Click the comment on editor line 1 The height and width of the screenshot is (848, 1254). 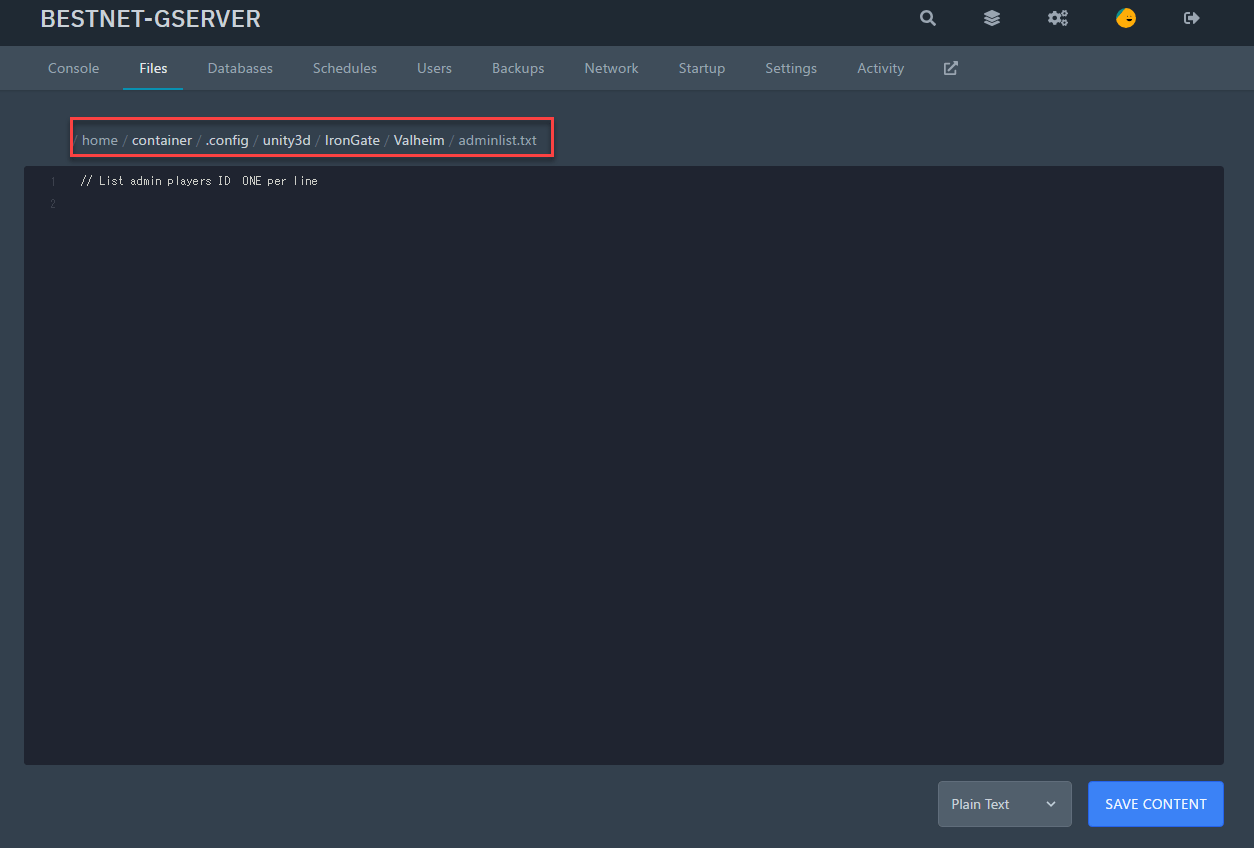point(199,181)
